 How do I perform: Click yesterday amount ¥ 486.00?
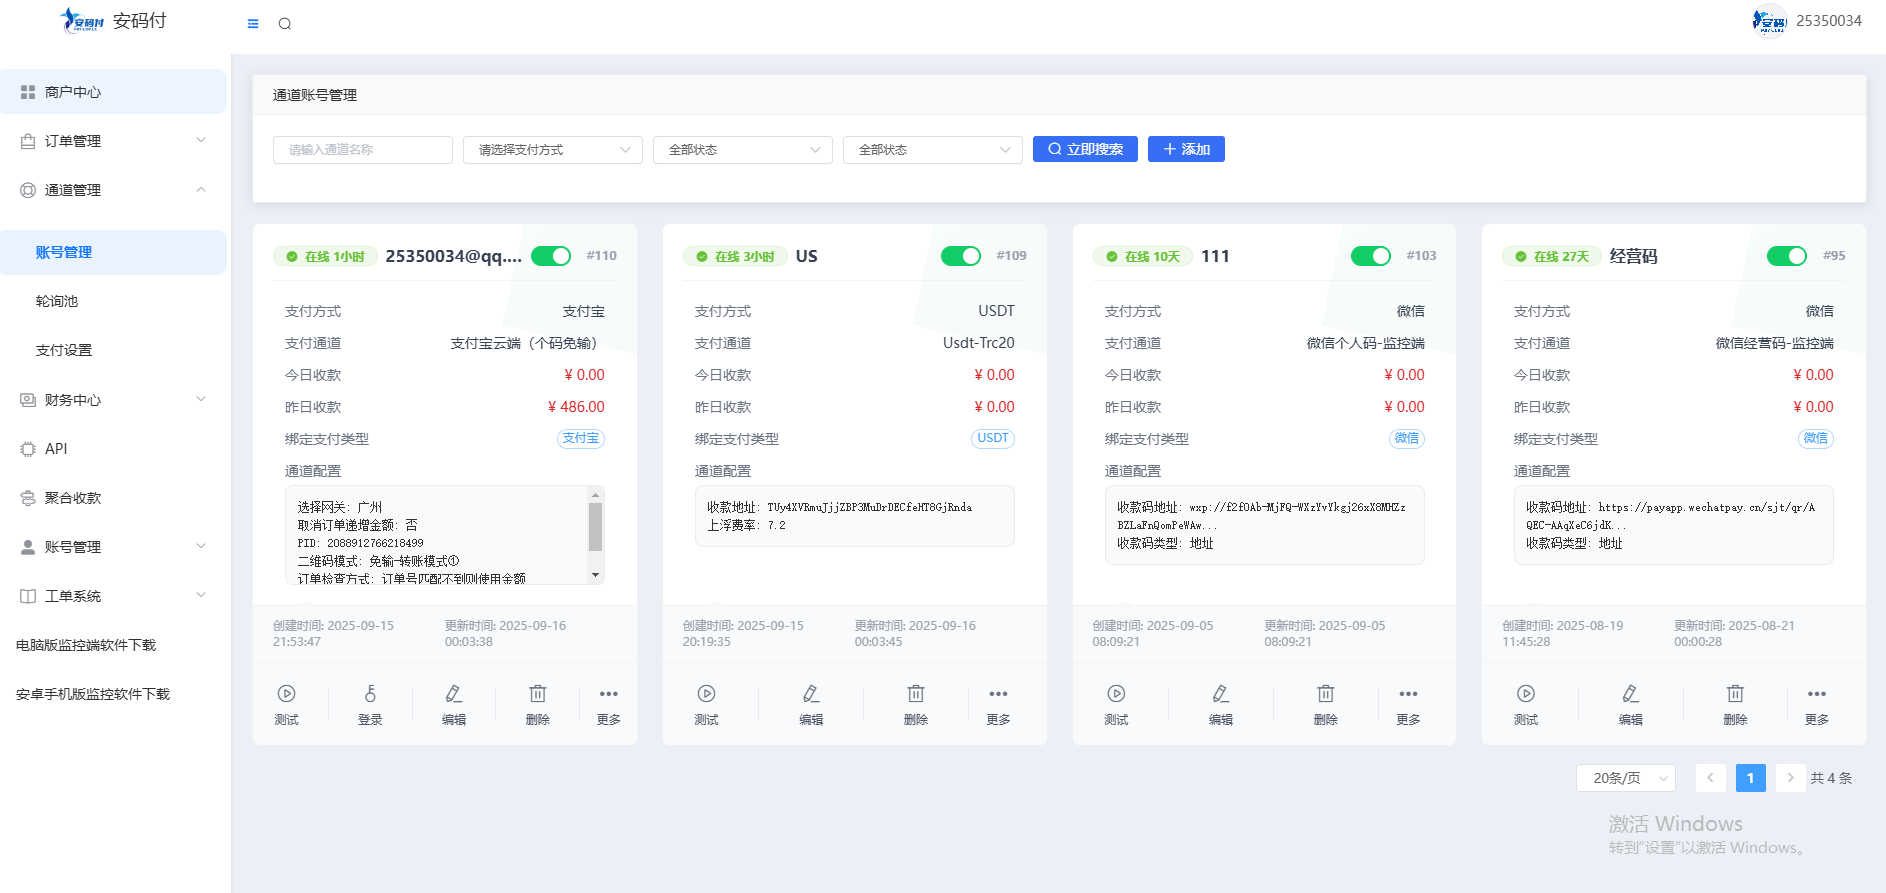pos(576,407)
